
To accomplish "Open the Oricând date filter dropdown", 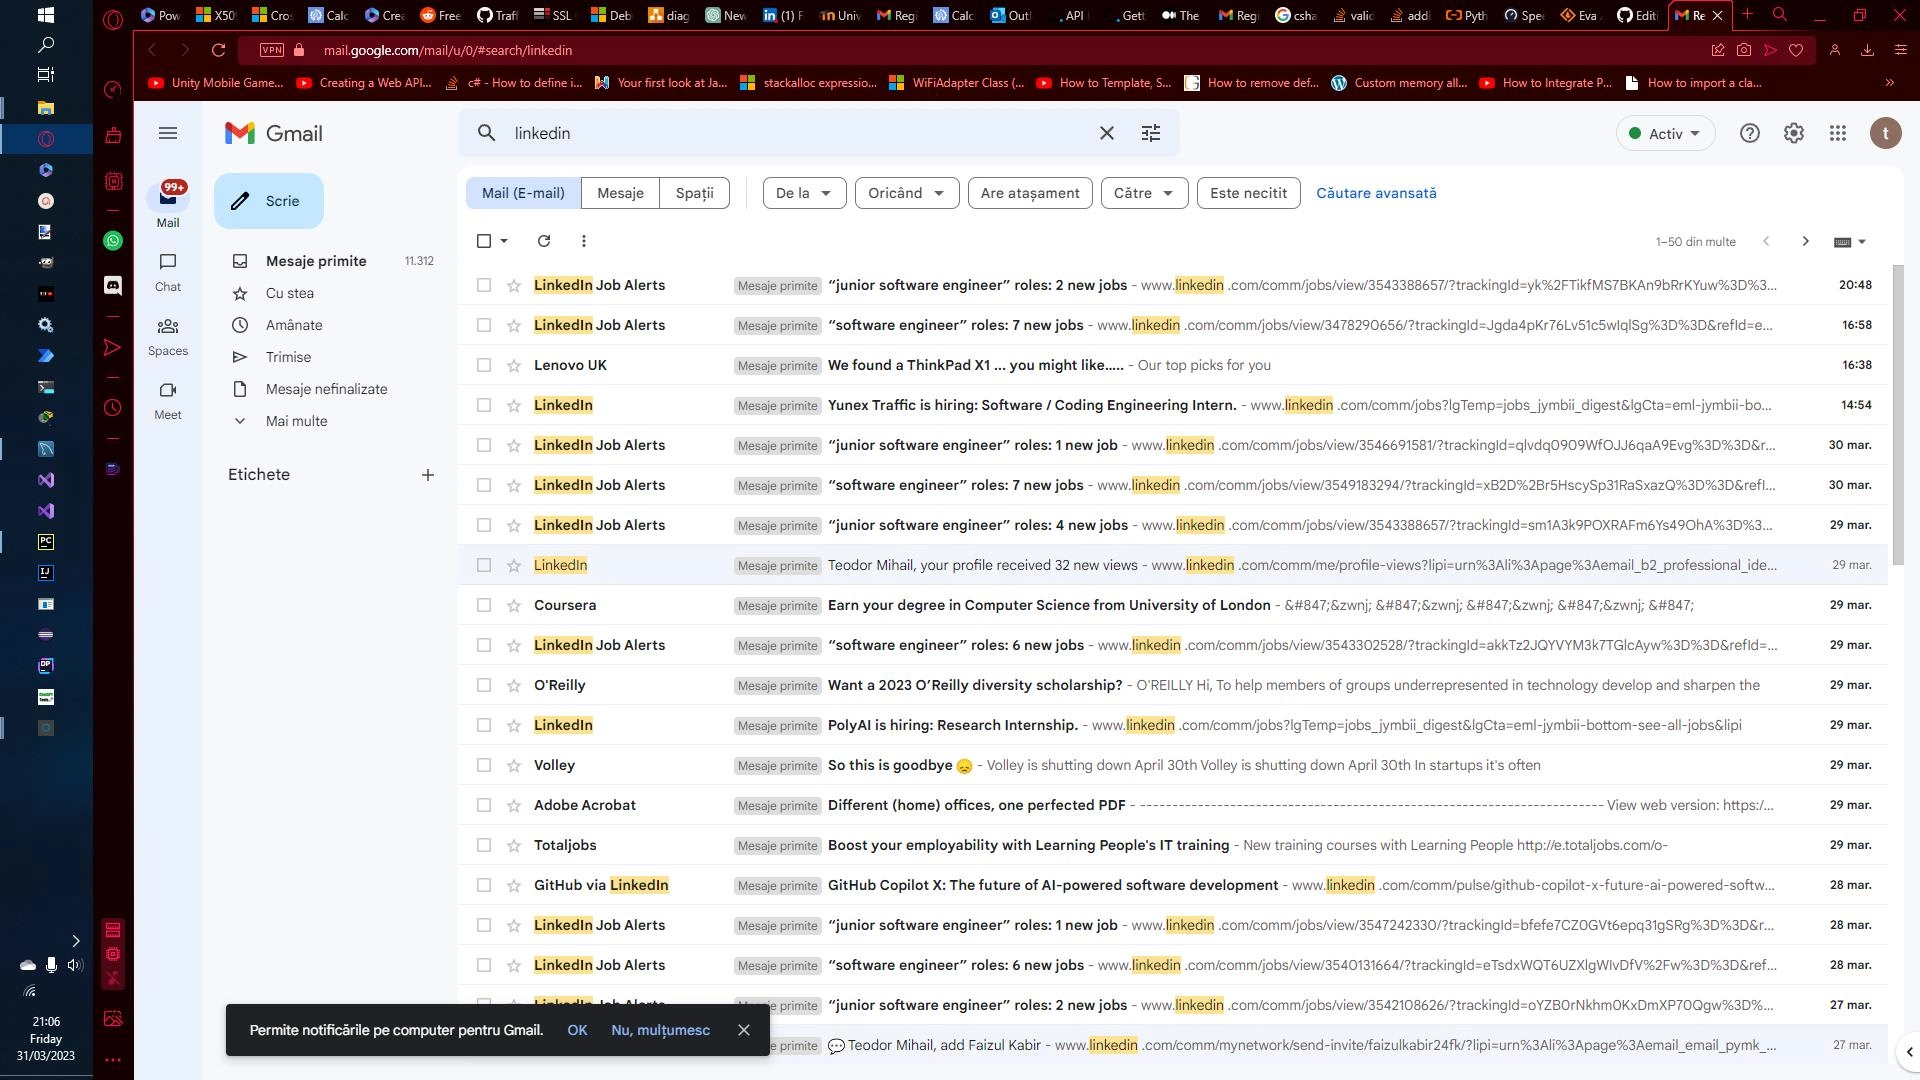I will coord(907,193).
